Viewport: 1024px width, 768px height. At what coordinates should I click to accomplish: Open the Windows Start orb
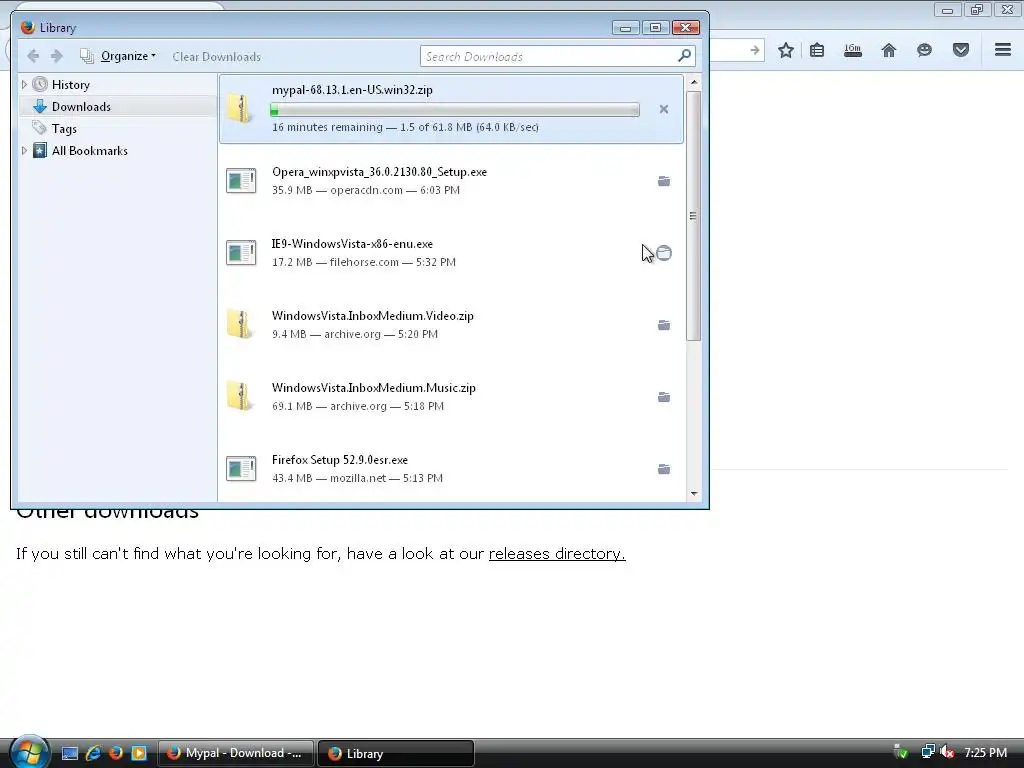tap(28, 752)
